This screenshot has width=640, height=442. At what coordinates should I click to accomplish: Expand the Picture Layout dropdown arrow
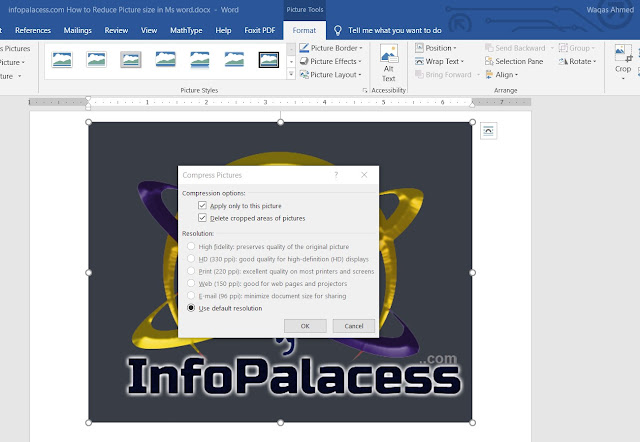[x=360, y=75]
